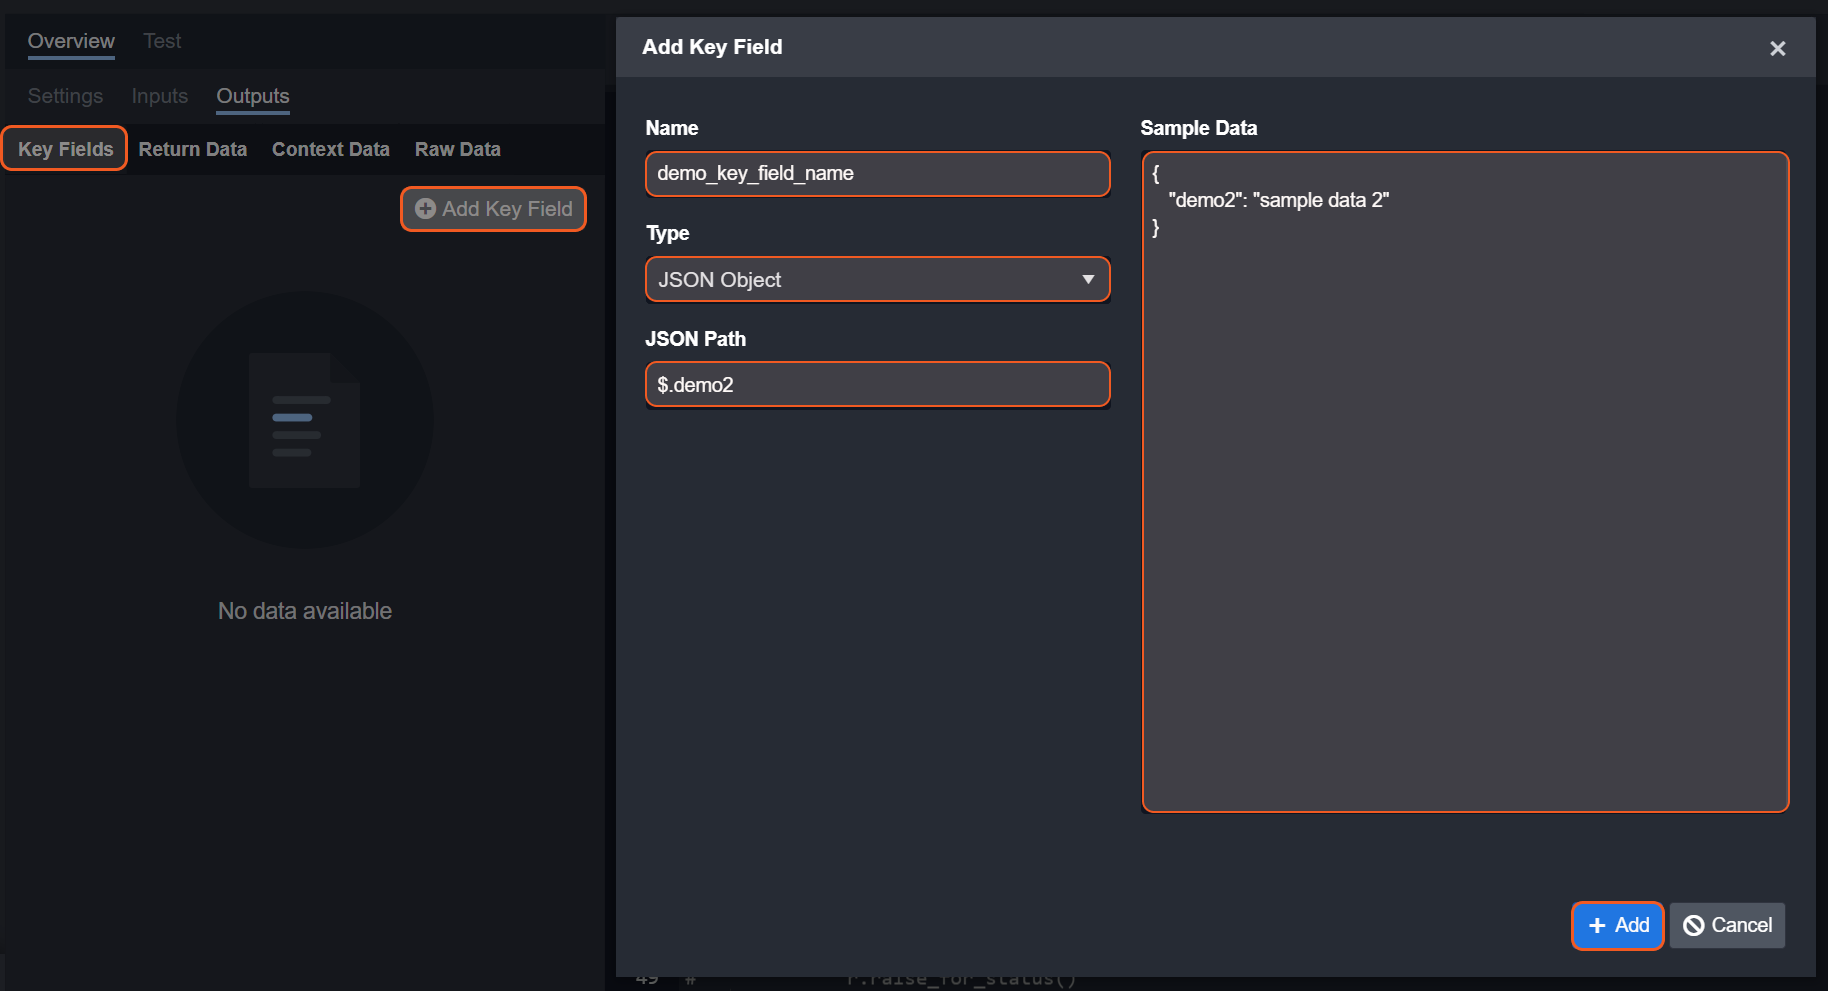1828x991 pixels.
Task: Select the Outputs tab
Action: 253,96
